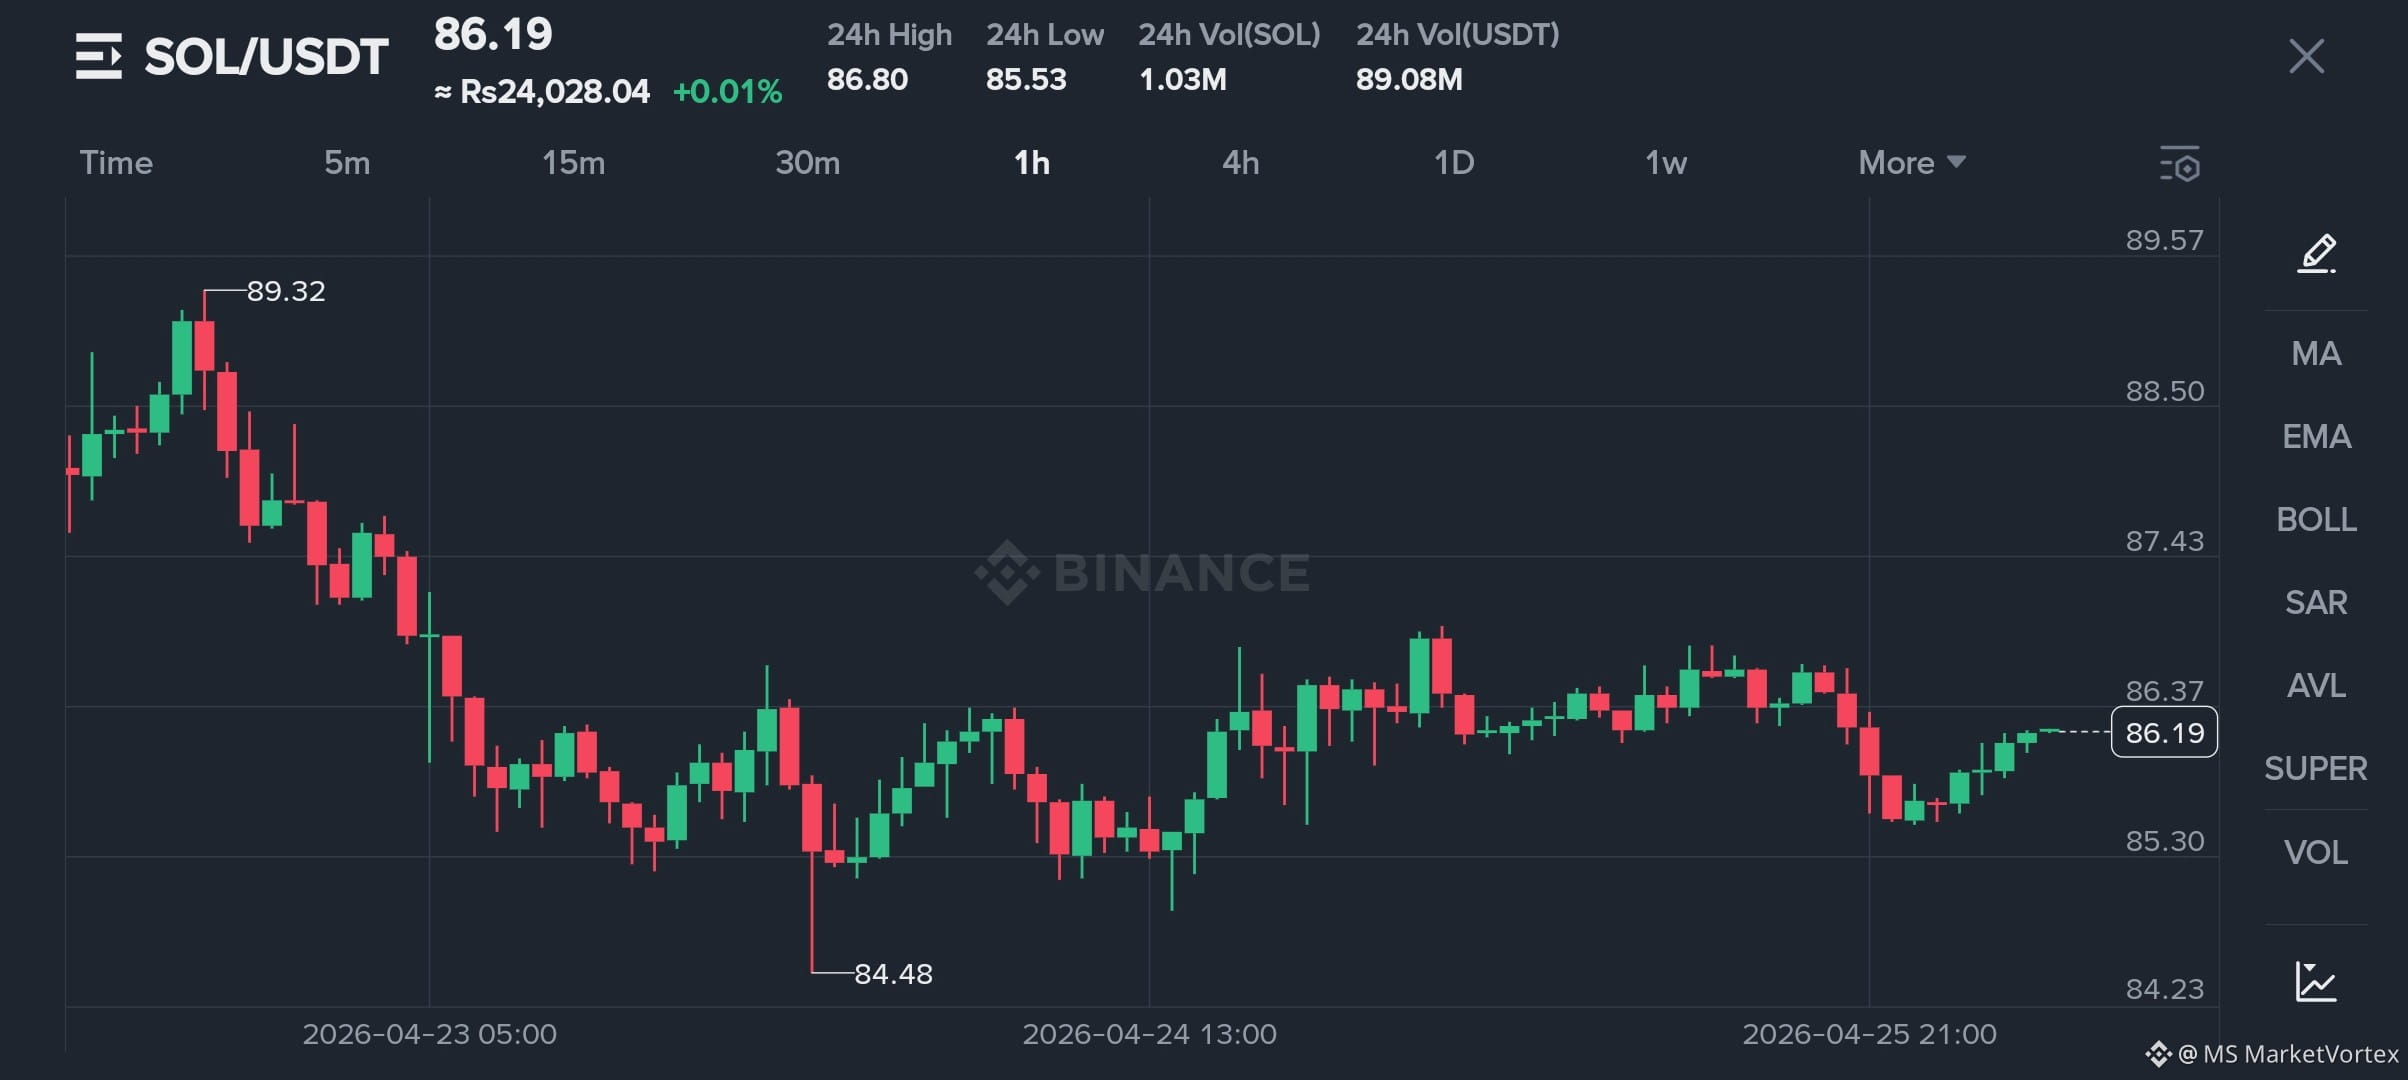
Task: Open chart settings icon beside More
Action: click(2180, 164)
